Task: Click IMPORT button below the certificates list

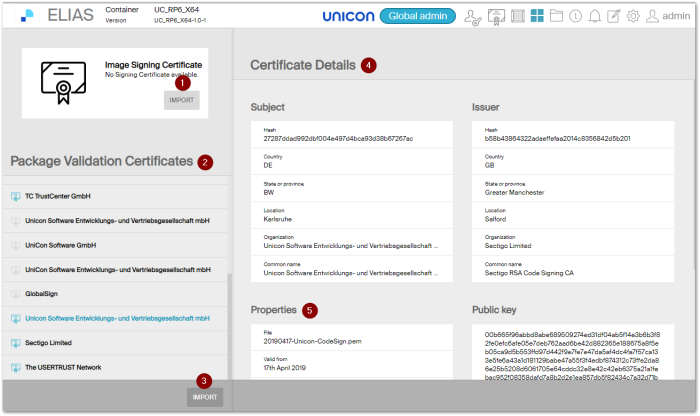Action: (x=205, y=397)
